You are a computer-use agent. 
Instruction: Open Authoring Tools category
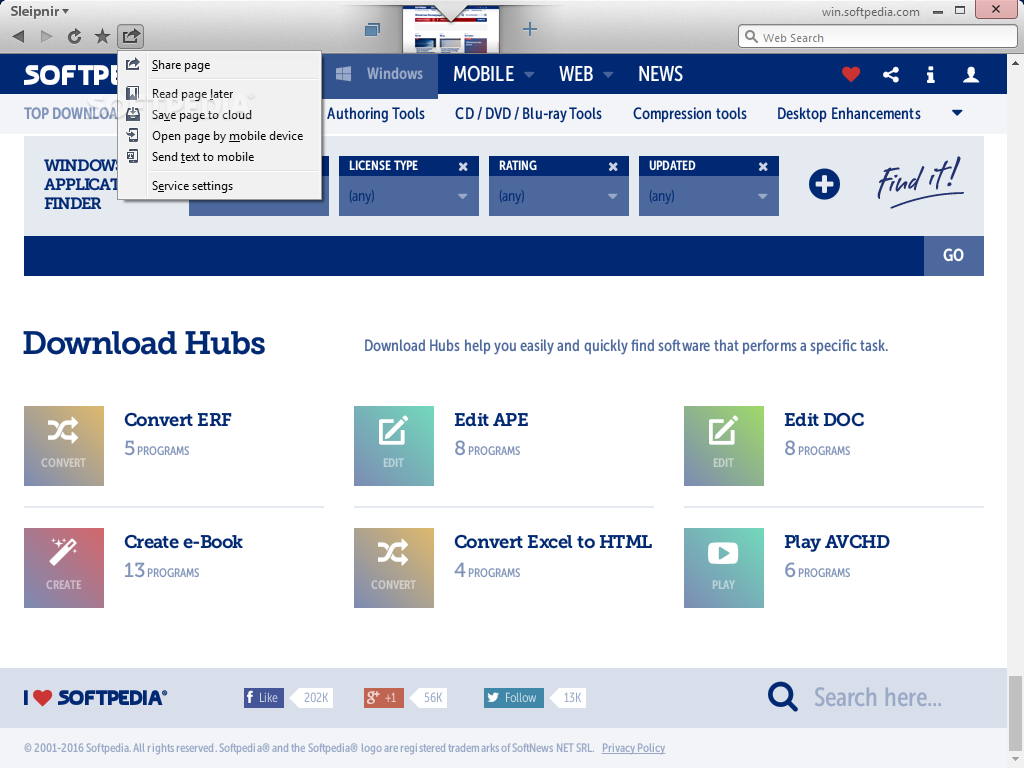point(376,114)
